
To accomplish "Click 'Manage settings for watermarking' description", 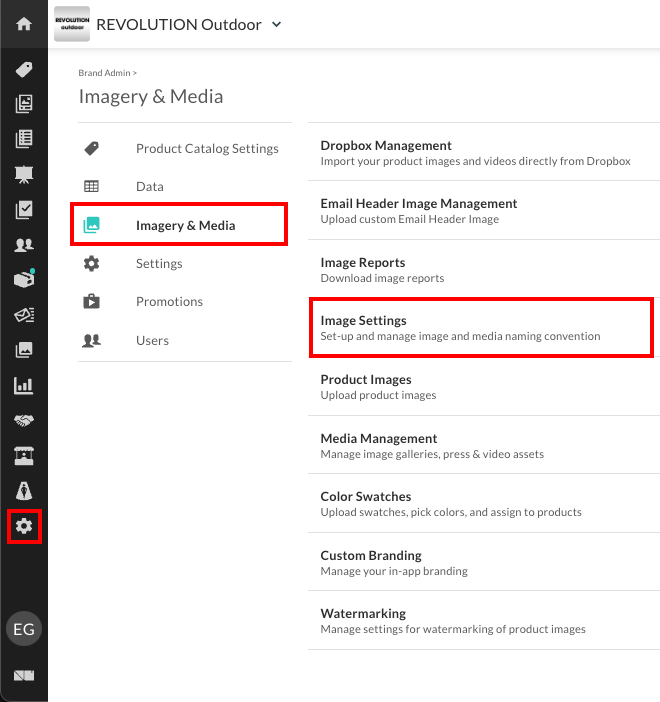I will [x=453, y=629].
